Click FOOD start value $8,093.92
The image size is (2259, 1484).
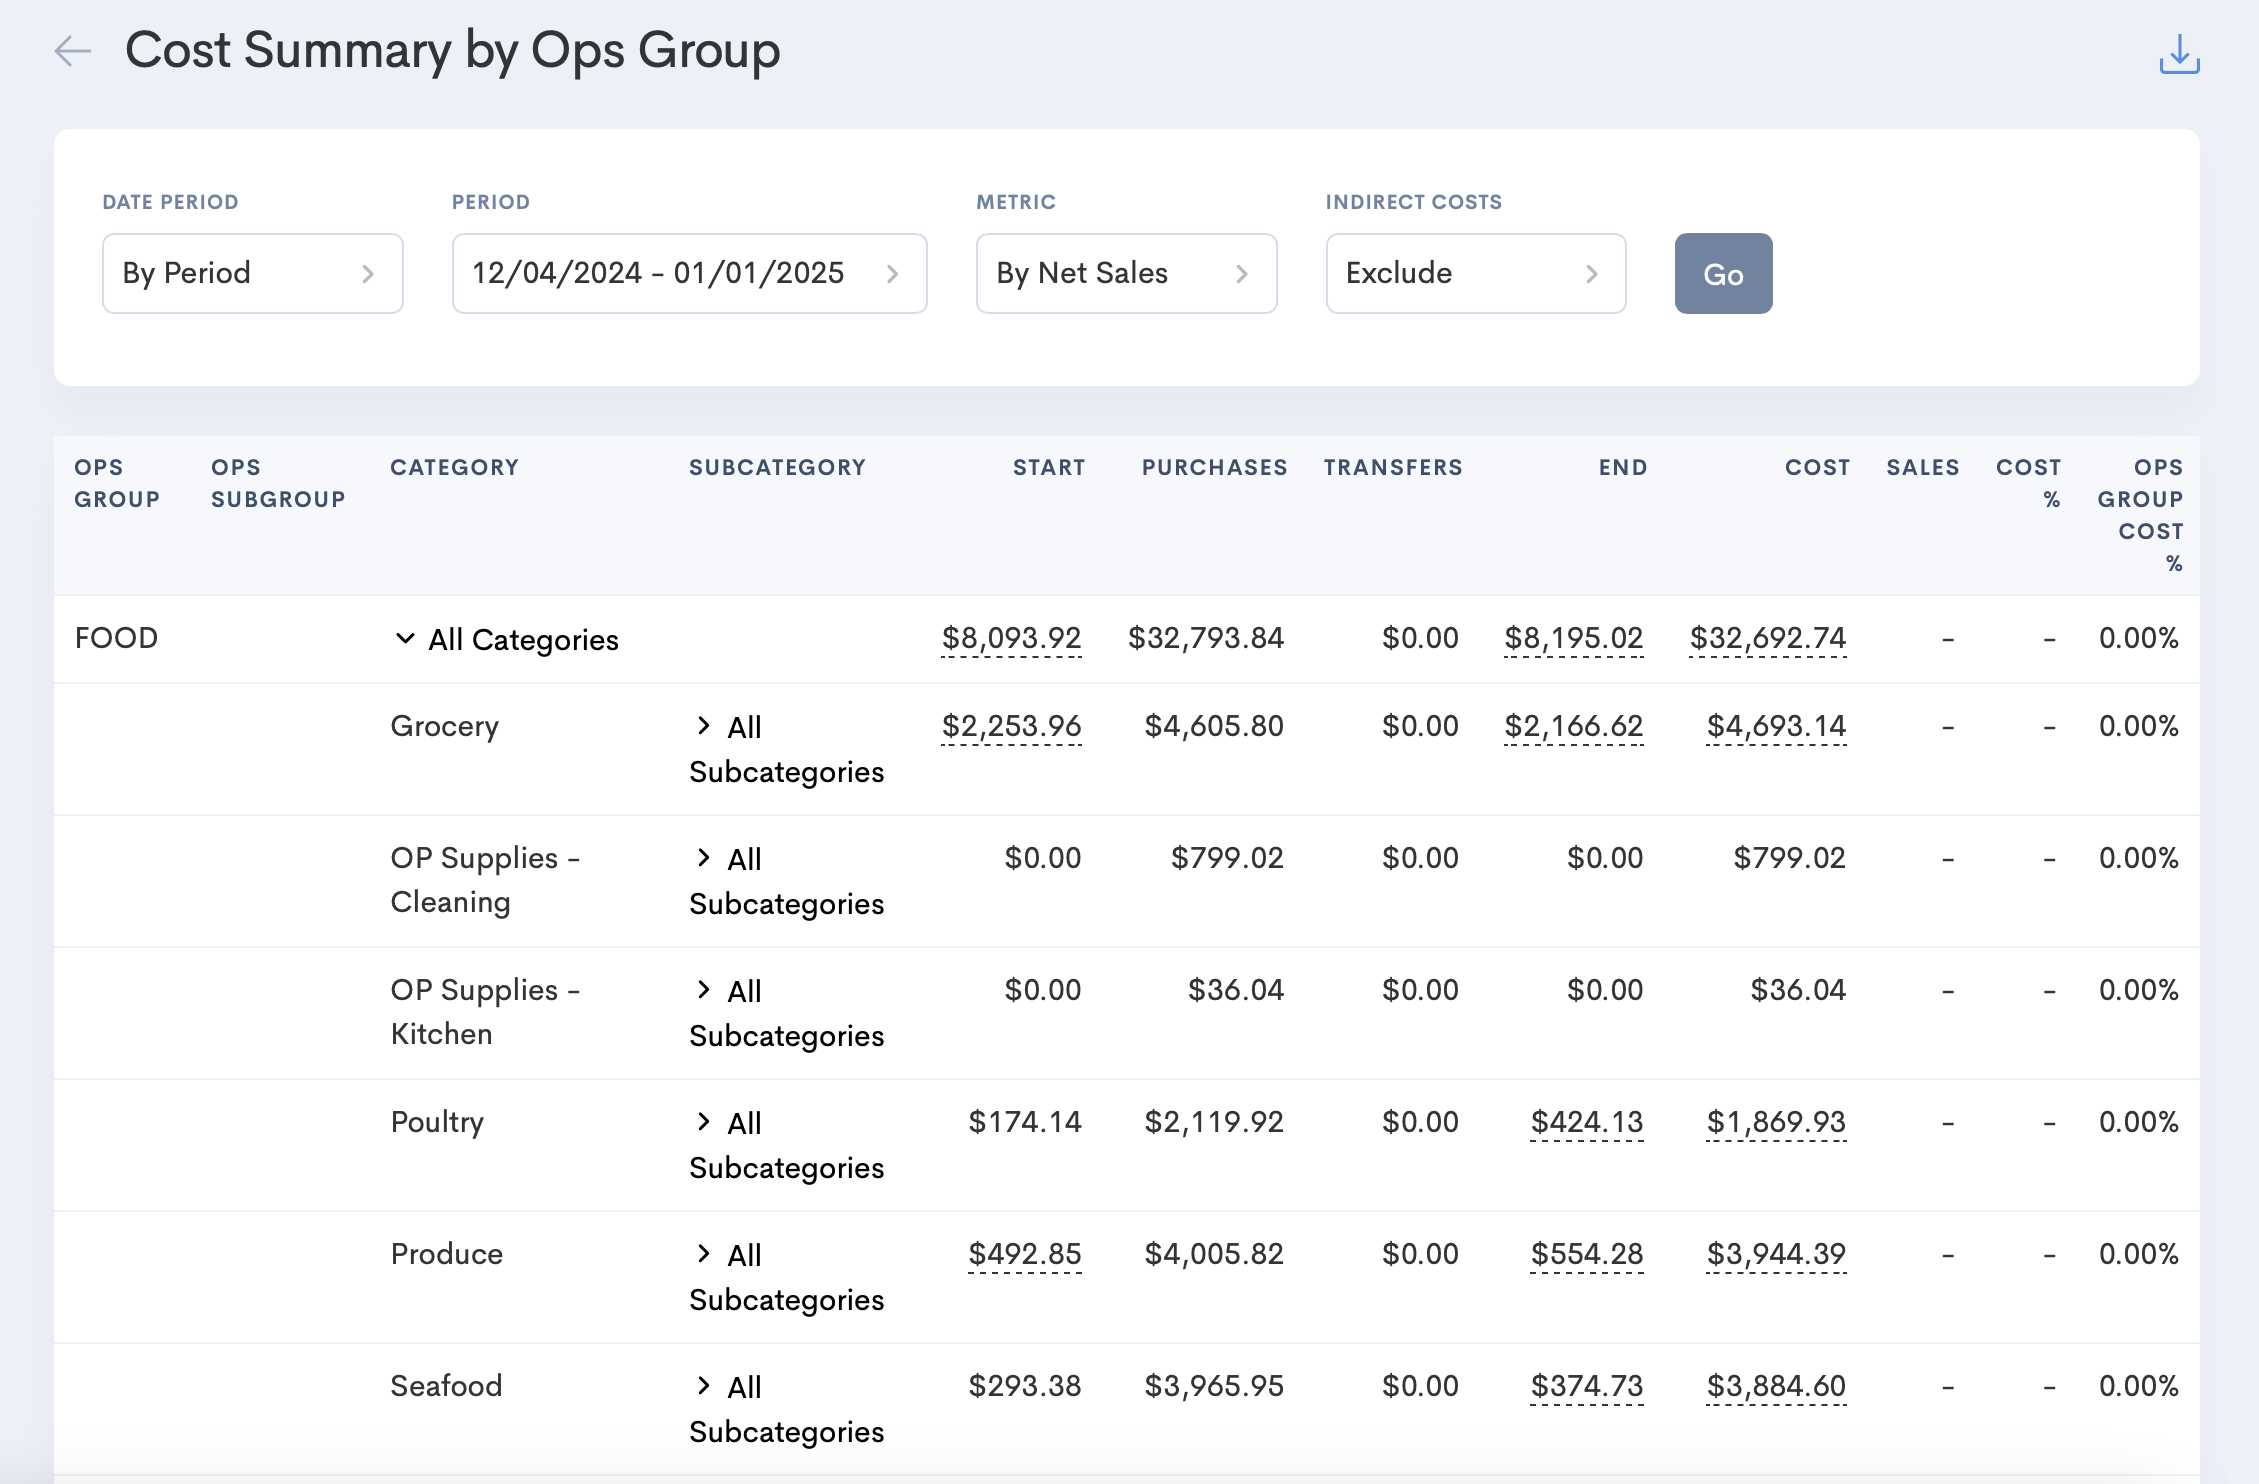(x=1011, y=638)
